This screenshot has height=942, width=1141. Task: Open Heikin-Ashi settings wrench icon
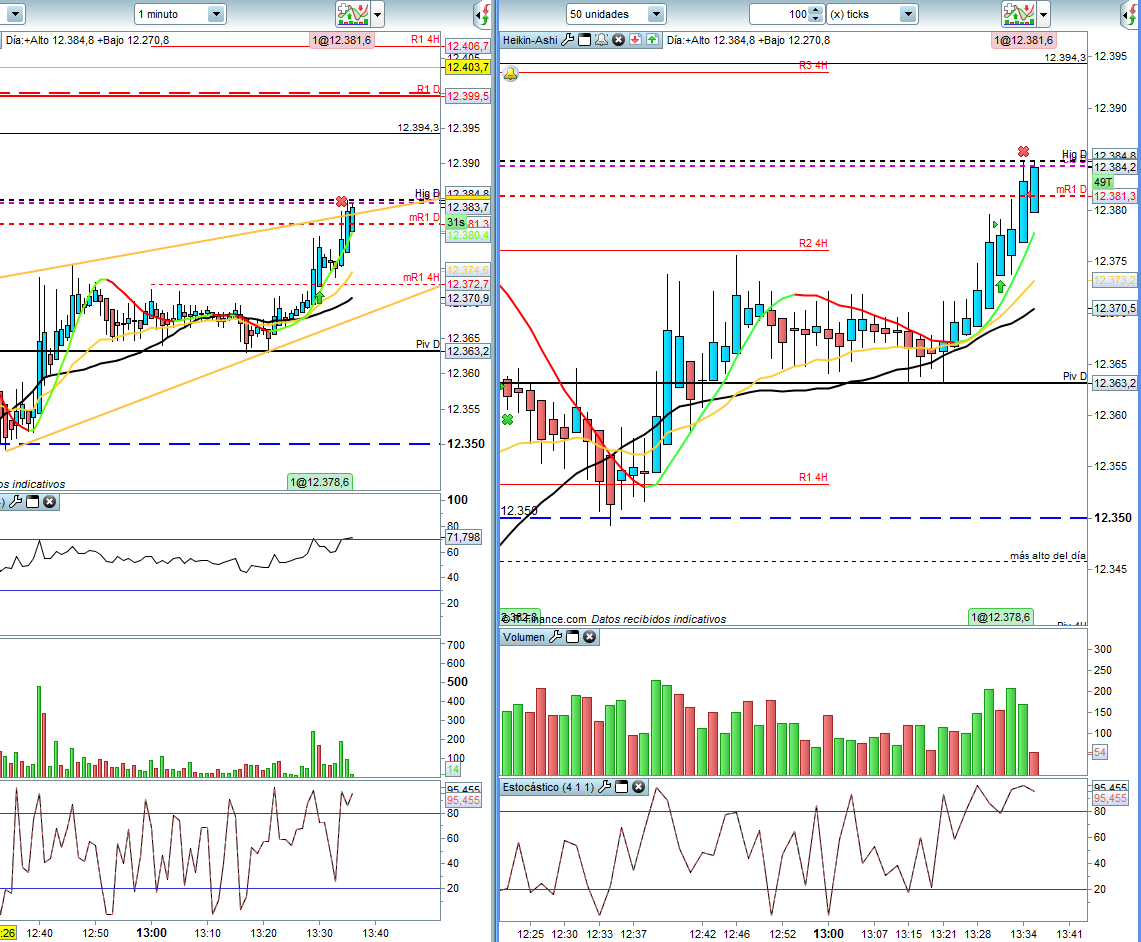click(568, 40)
